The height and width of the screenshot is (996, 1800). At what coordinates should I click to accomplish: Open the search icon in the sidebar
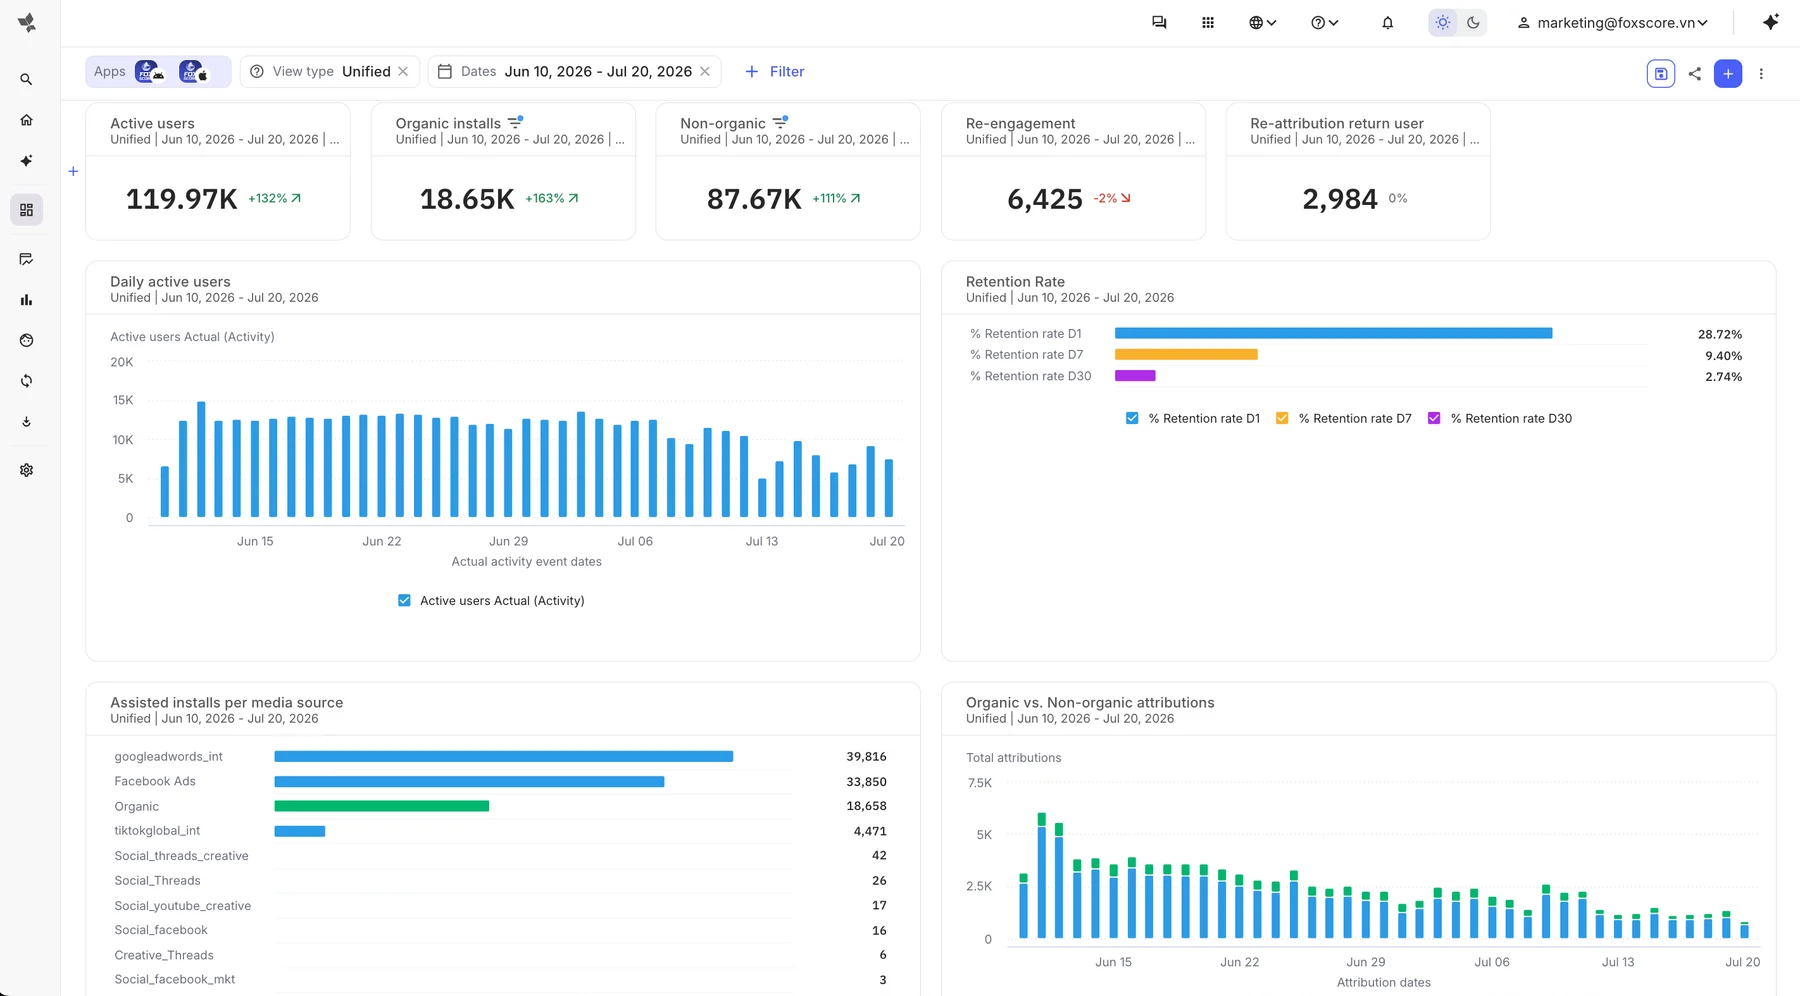tap(26, 79)
